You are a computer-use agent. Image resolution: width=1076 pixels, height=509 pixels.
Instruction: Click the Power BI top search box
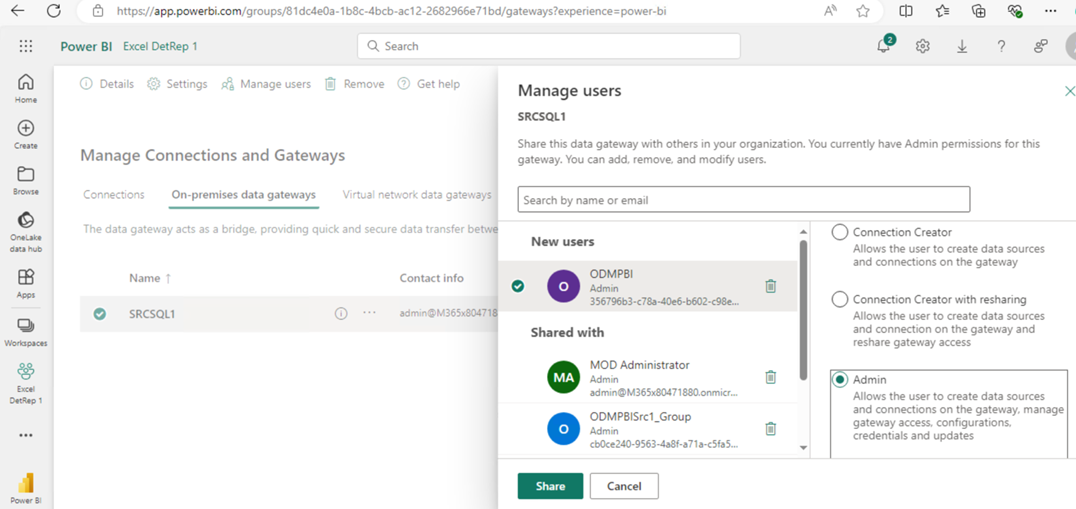549,46
